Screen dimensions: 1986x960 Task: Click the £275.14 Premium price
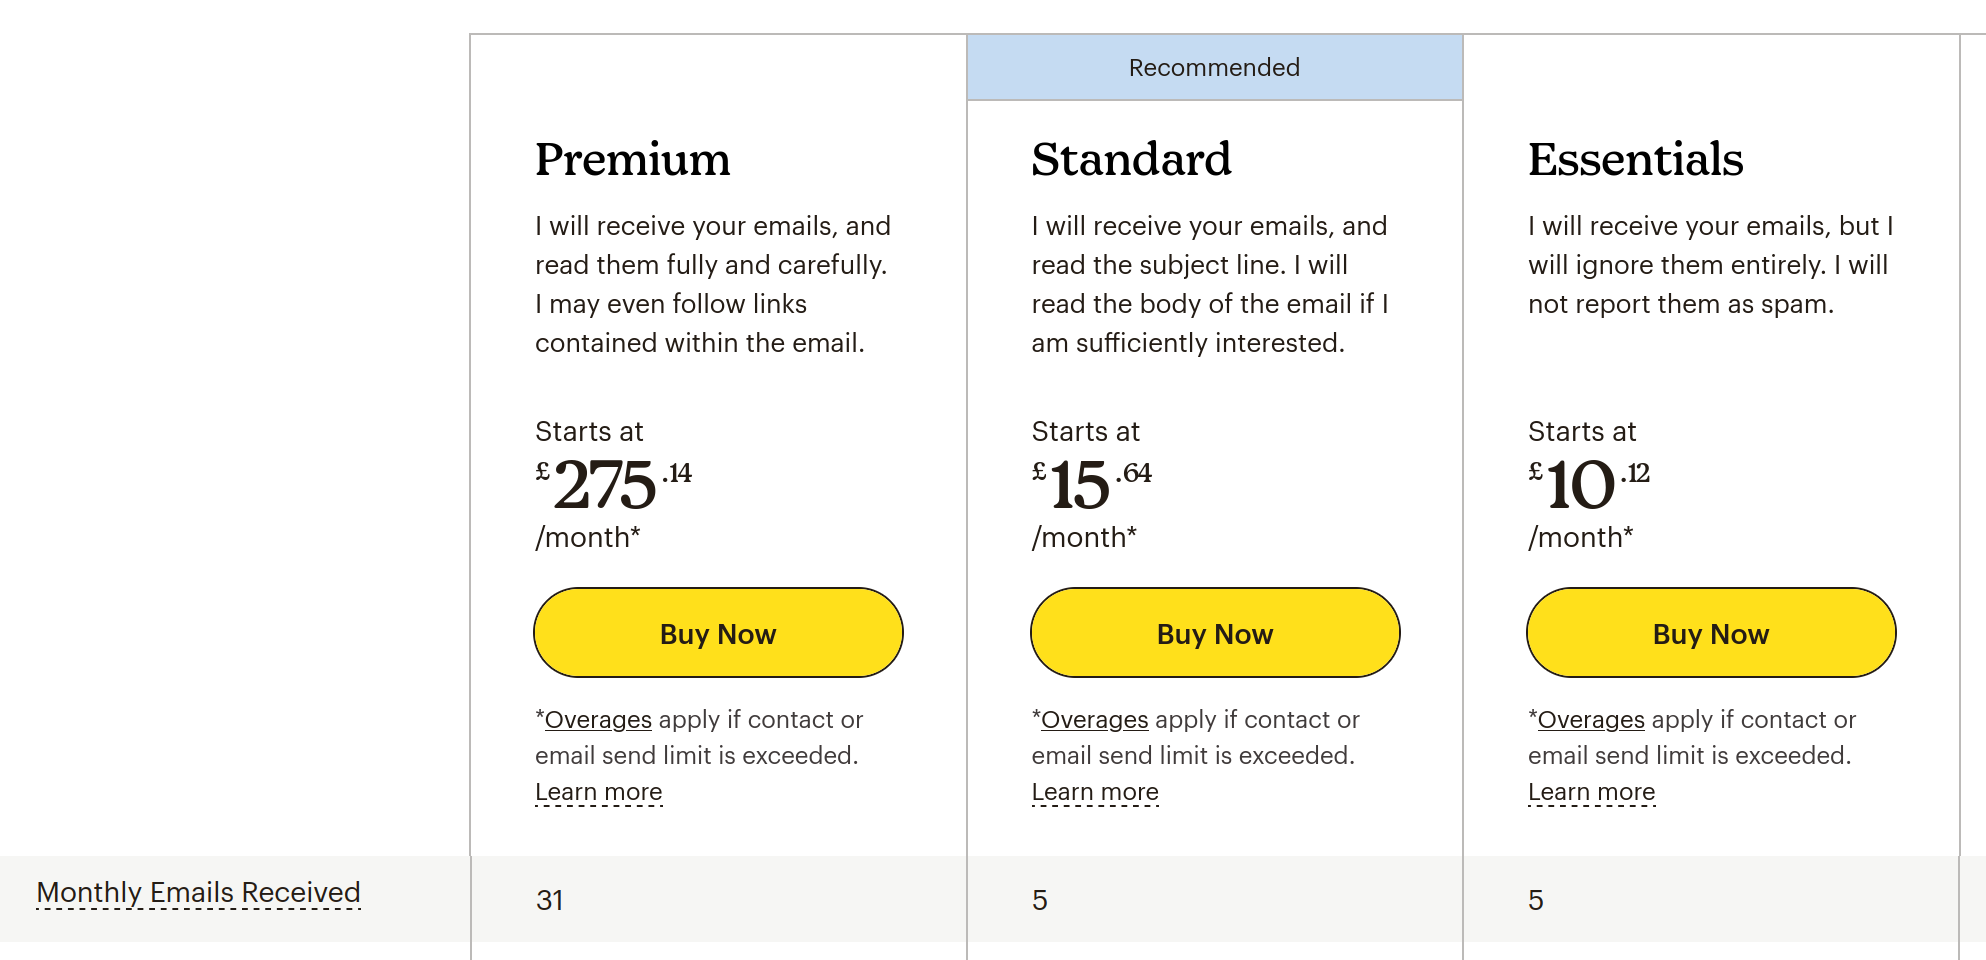(613, 484)
